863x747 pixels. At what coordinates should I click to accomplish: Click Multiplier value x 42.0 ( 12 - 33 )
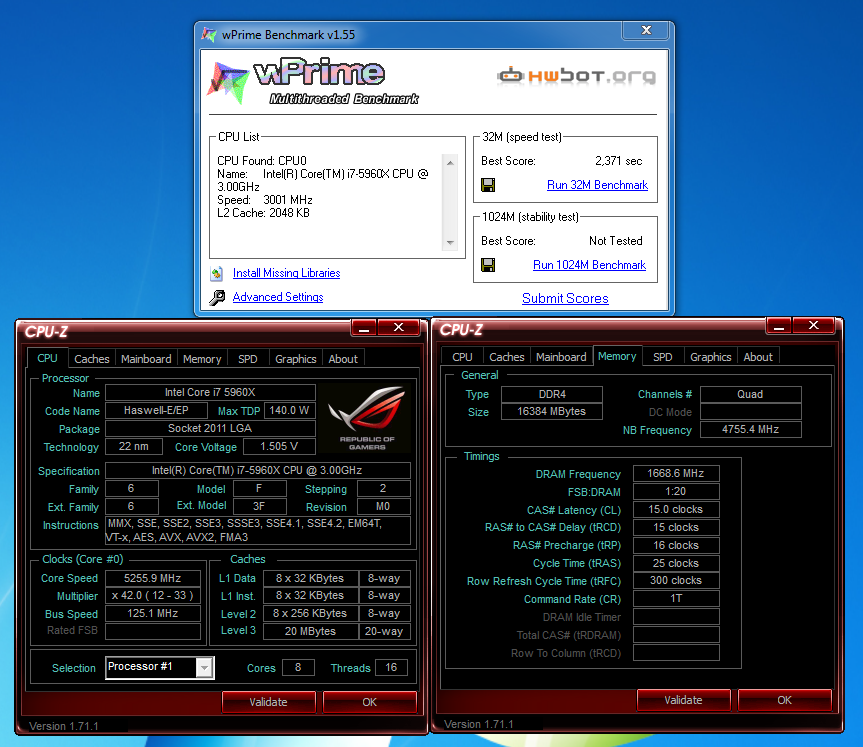[x=152, y=596]
